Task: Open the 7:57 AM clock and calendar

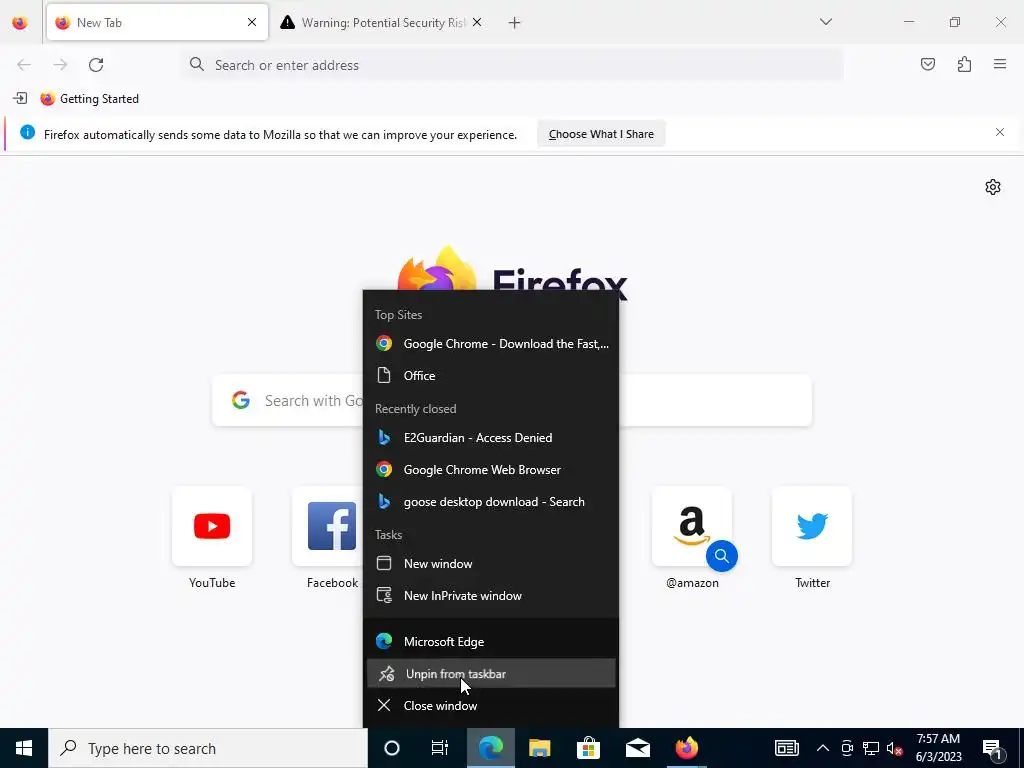Action: [938, 748]
